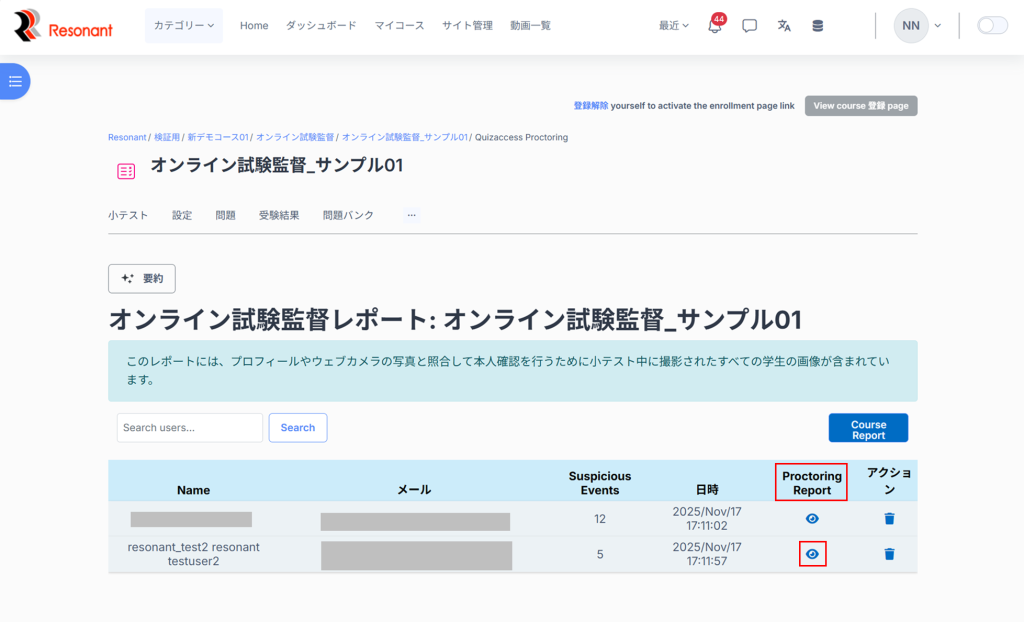Click the Course Report button
Image resolution: width=1024 pixels, height=622 pixels.
pyautogui.click(x=868, y=428)
